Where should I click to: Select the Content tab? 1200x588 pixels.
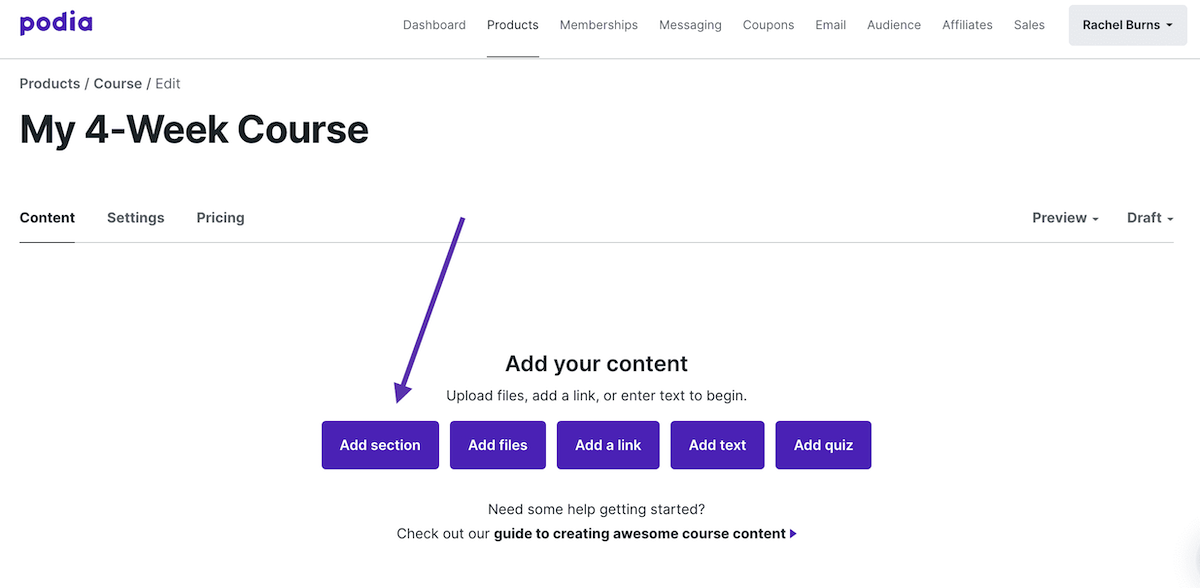coord(46,217)
